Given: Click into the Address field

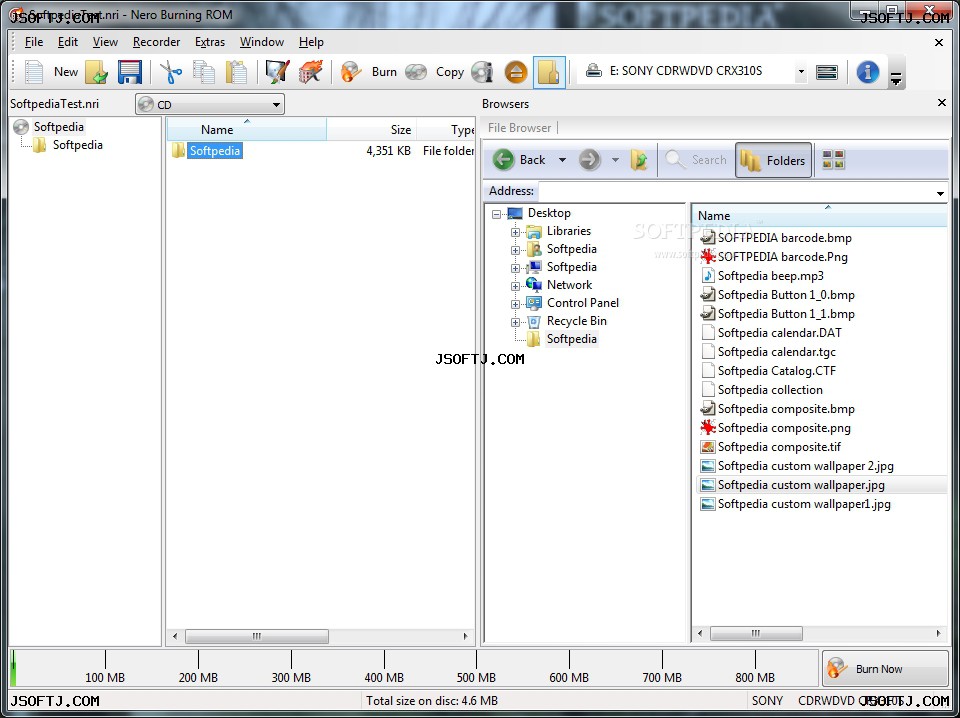Looking at the screenshot, I should (735, 192).
